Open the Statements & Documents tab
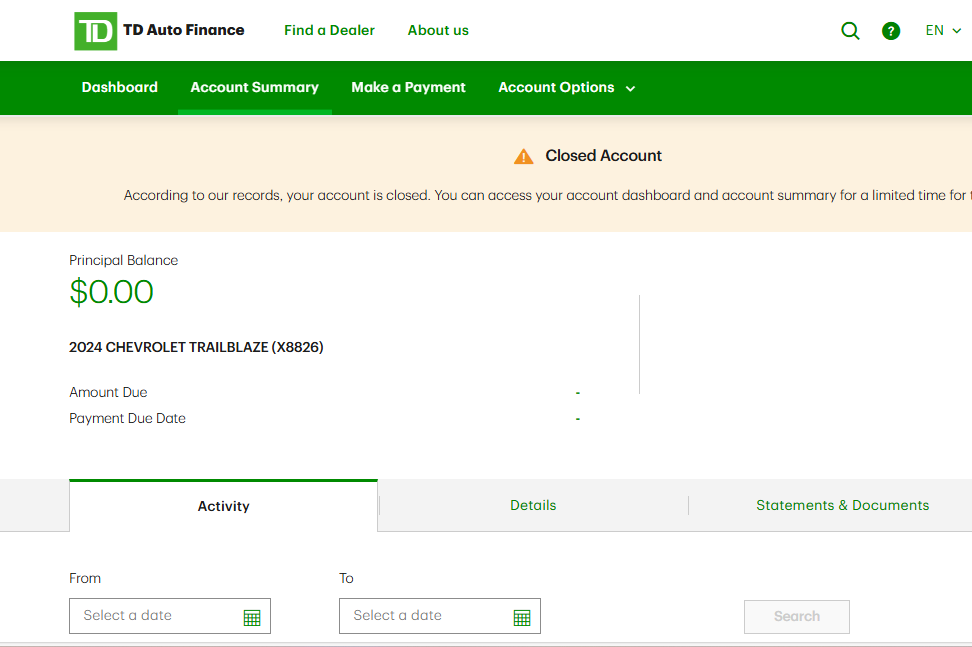This screenshot has height=647, width=972. point(842,505)
